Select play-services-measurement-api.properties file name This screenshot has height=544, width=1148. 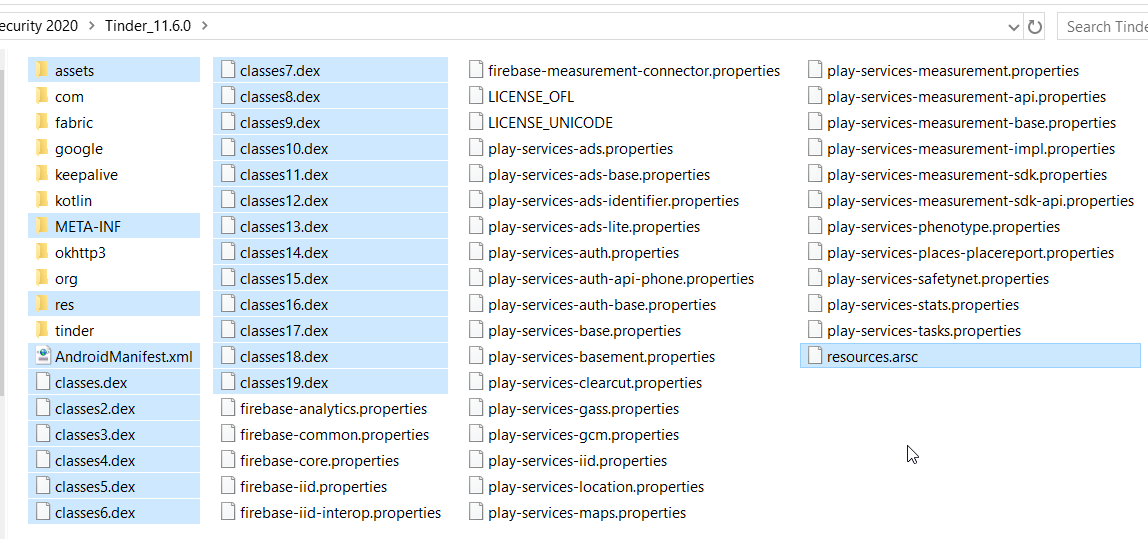click(x=966, y=97)
